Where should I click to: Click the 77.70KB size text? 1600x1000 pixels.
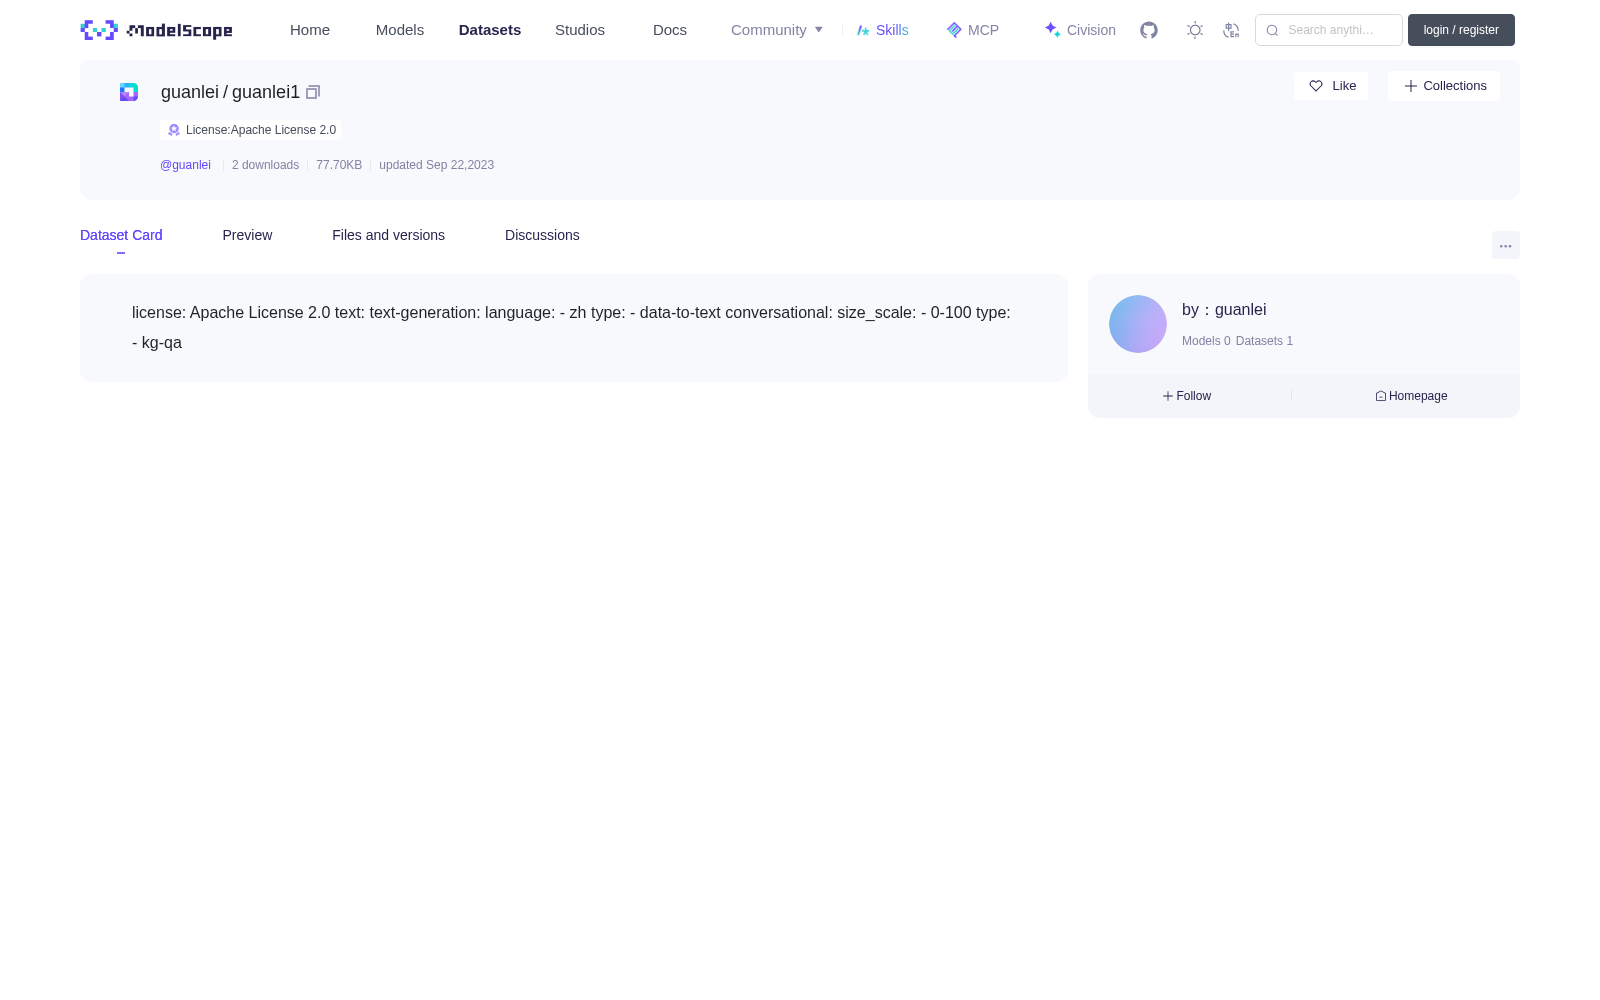[339, 165]
